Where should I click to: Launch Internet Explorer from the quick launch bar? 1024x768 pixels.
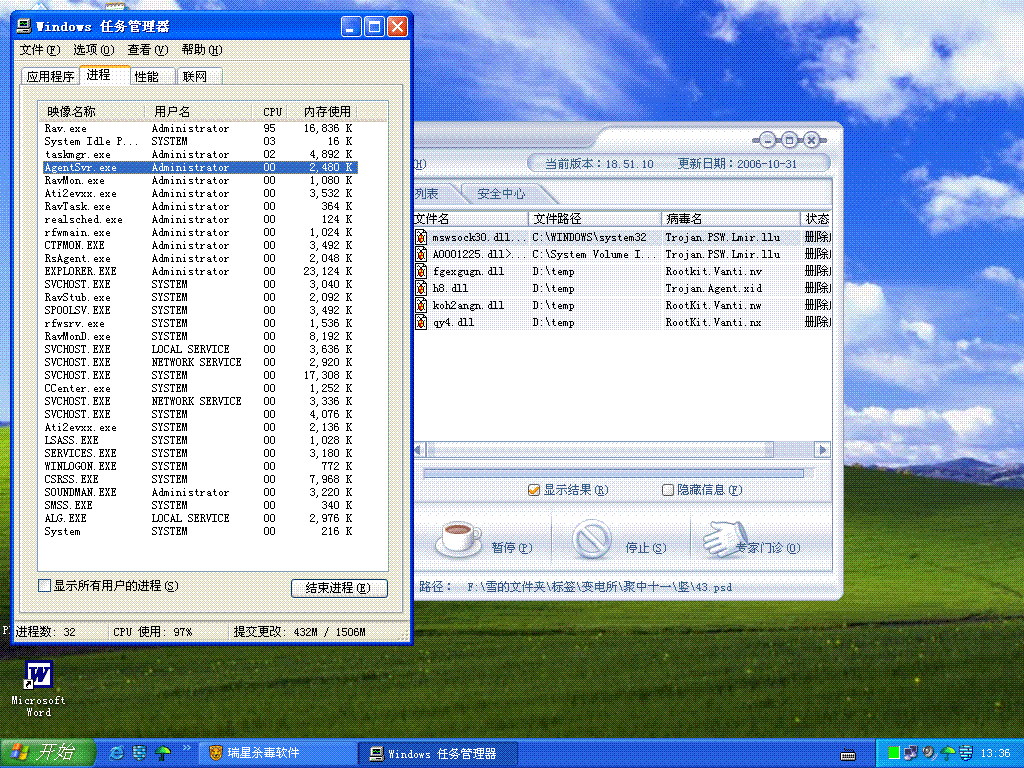tap(117, 752)
